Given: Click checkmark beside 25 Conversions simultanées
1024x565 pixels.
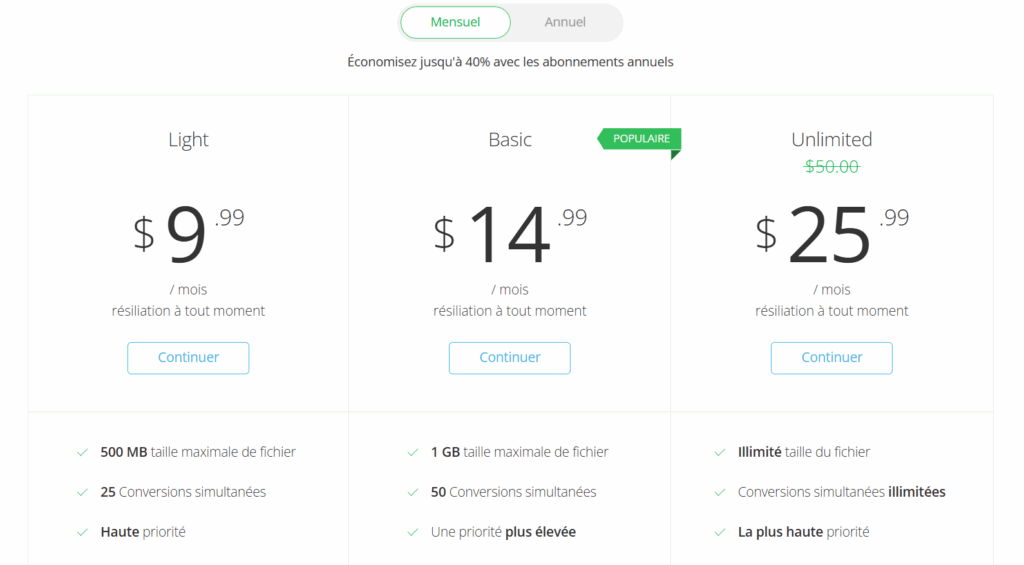Looking at the screenshot, I should (x=83, y=492).
